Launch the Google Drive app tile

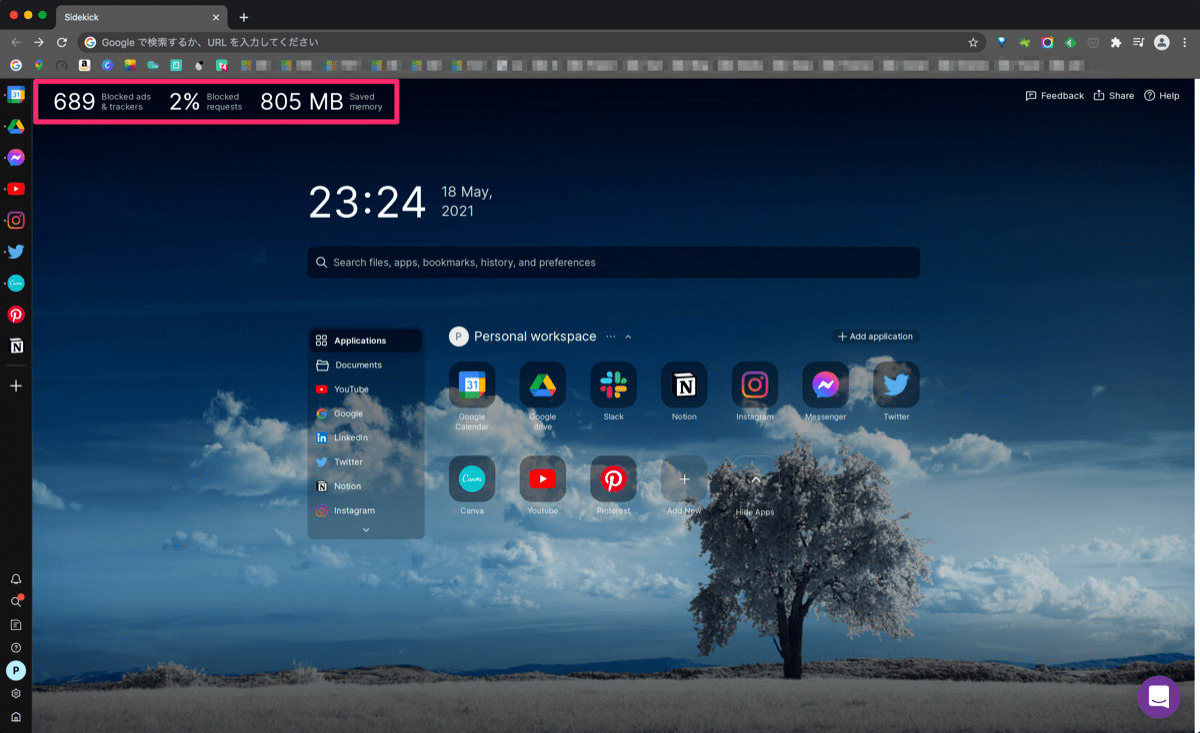pos(543,385)
